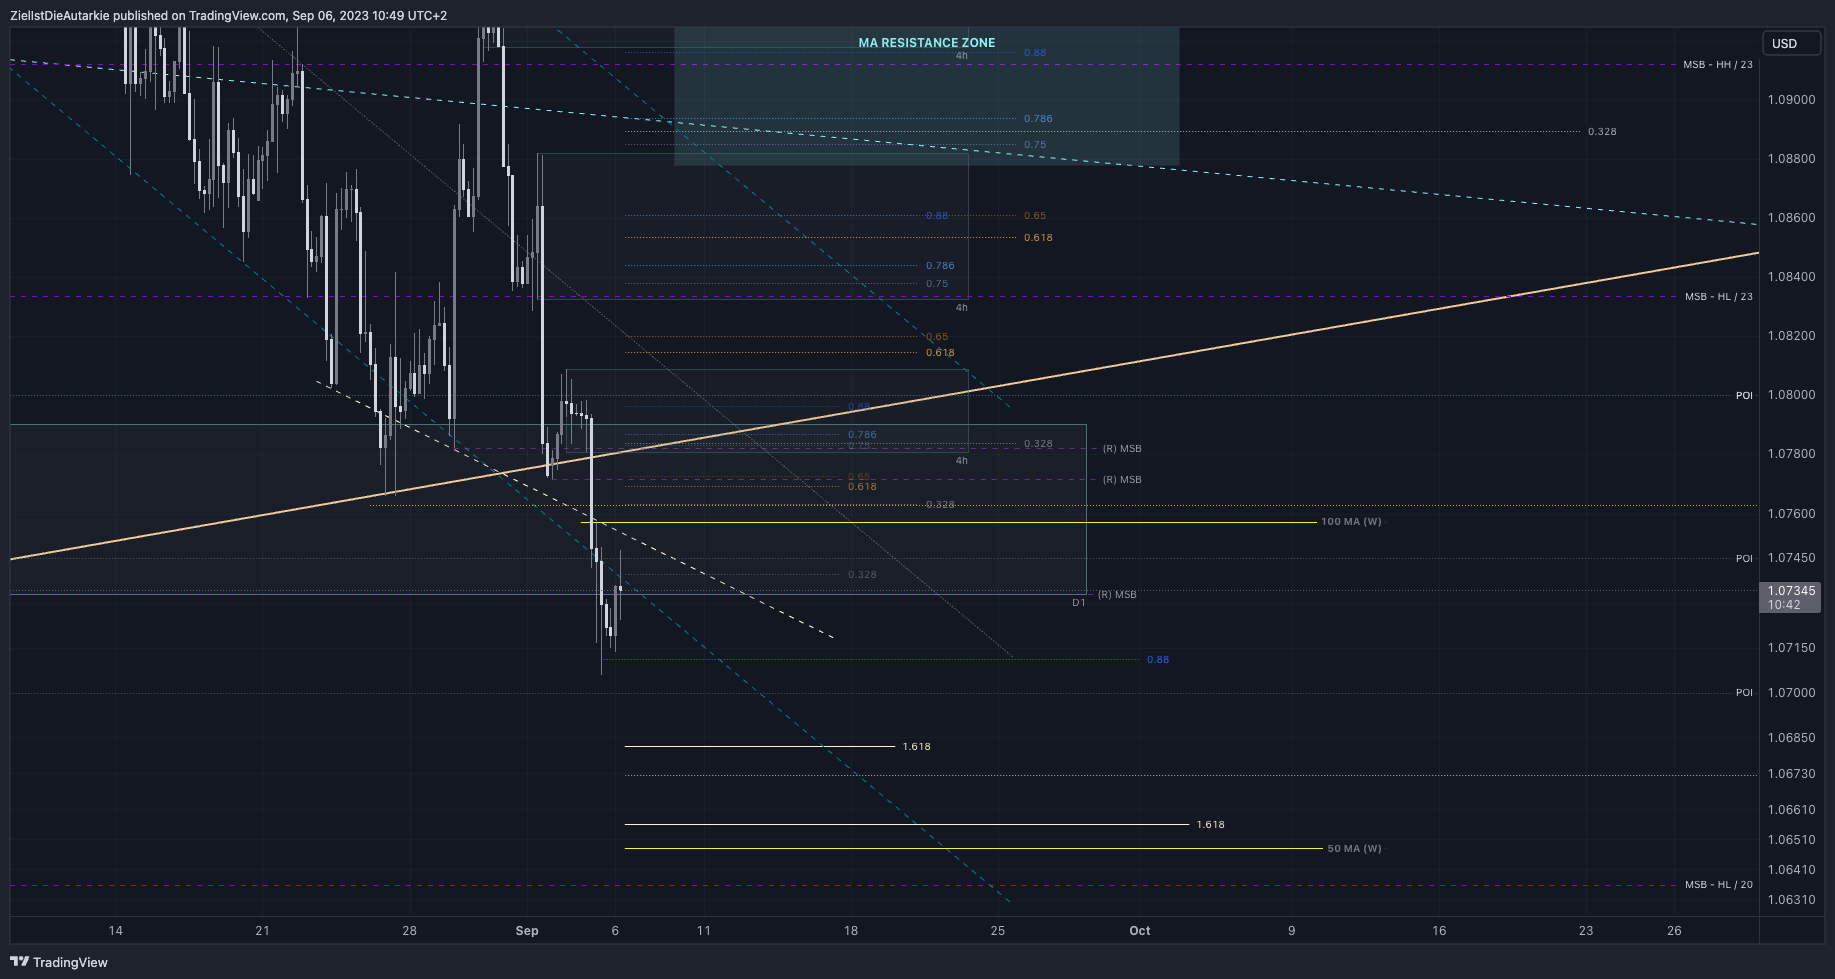Viewport: 1835px width, 979px height.
Task: Click the 1.08600 price axis label
Action: [1792, 218]
